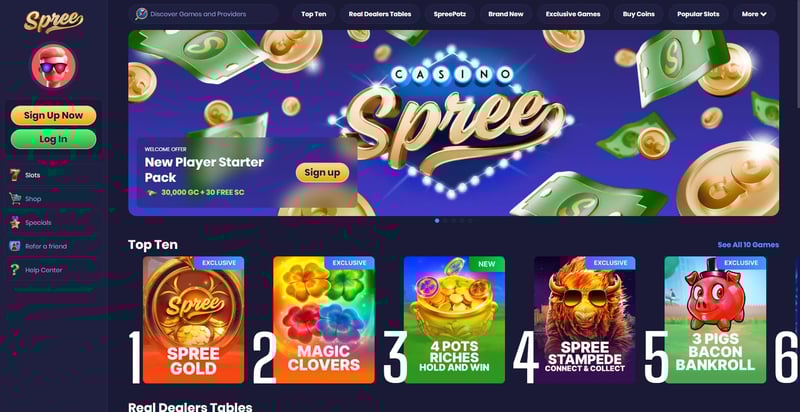Expand the More dropdown menu
Image resolution: width=800 pixels, height=412 pixels.
point(754,14)
